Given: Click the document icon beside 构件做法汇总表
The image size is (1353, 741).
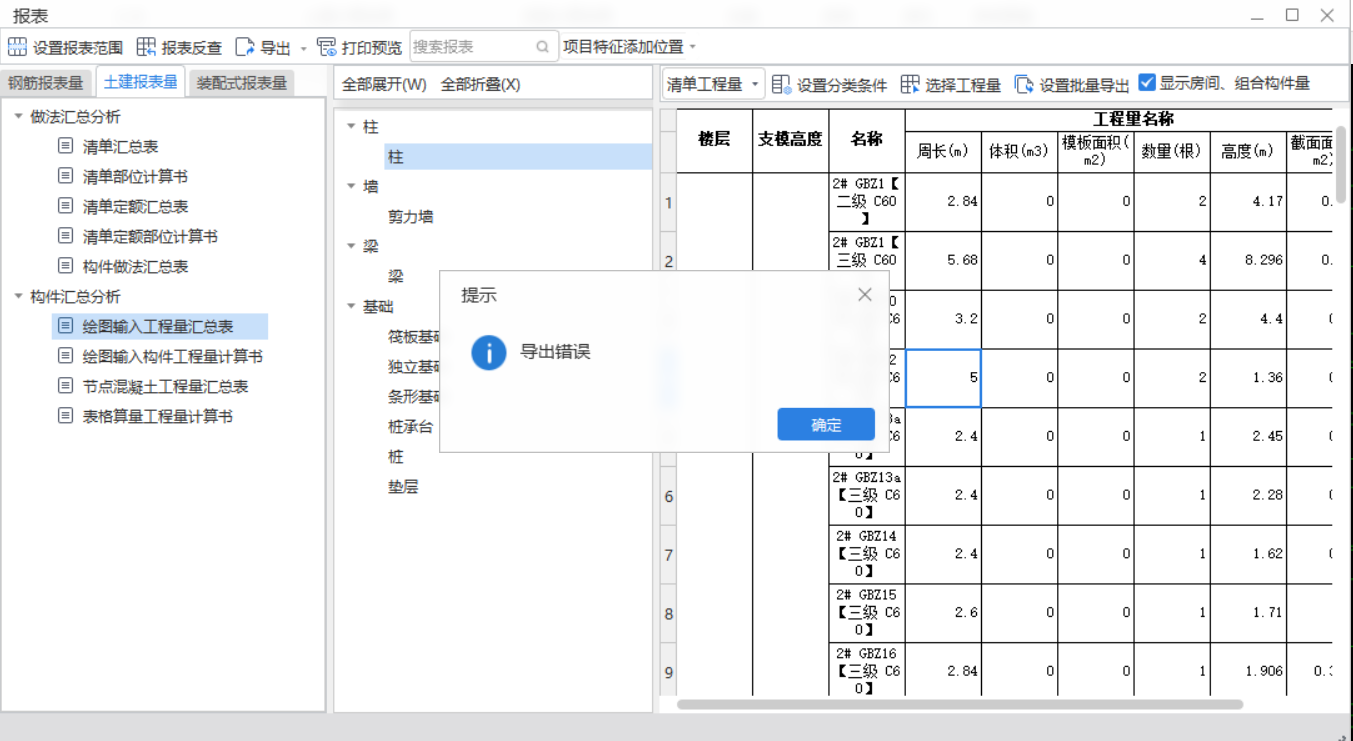Looking at the screenshot, I should (x=66, y=266).
